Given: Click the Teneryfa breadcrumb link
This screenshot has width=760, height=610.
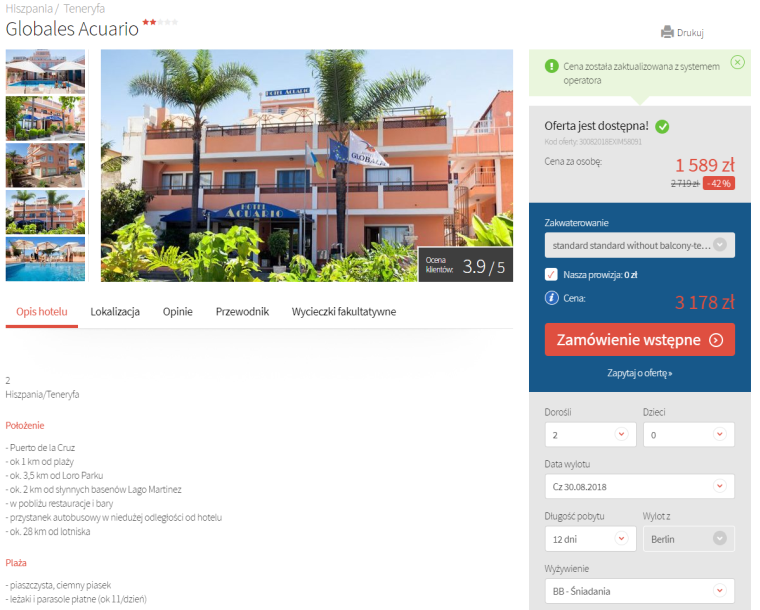Looking at the screenshot, I should pyautogui.click(x=84, y=8).
